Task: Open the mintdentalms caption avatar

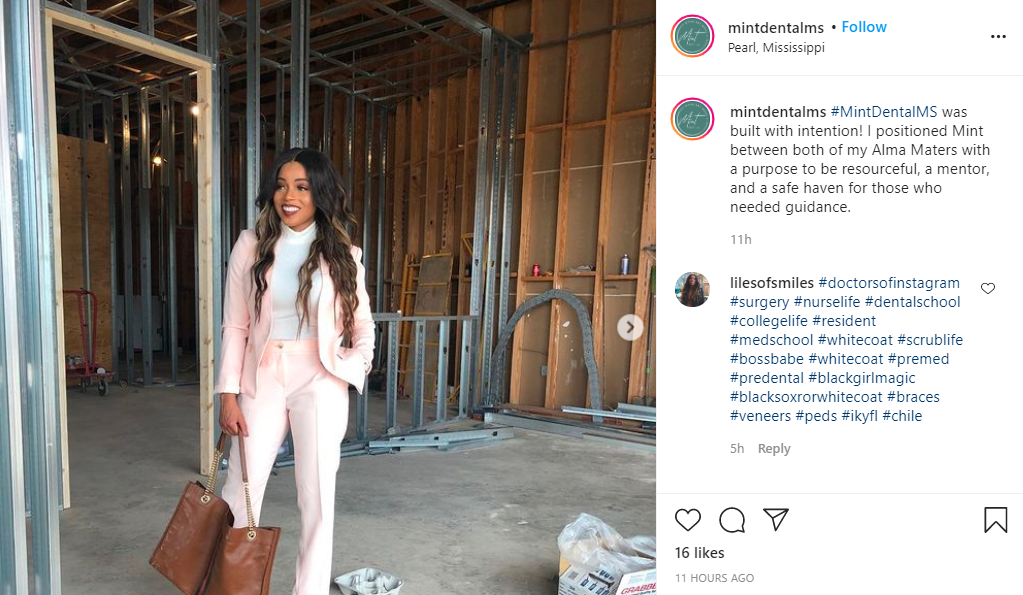Action: pos(692,119)
